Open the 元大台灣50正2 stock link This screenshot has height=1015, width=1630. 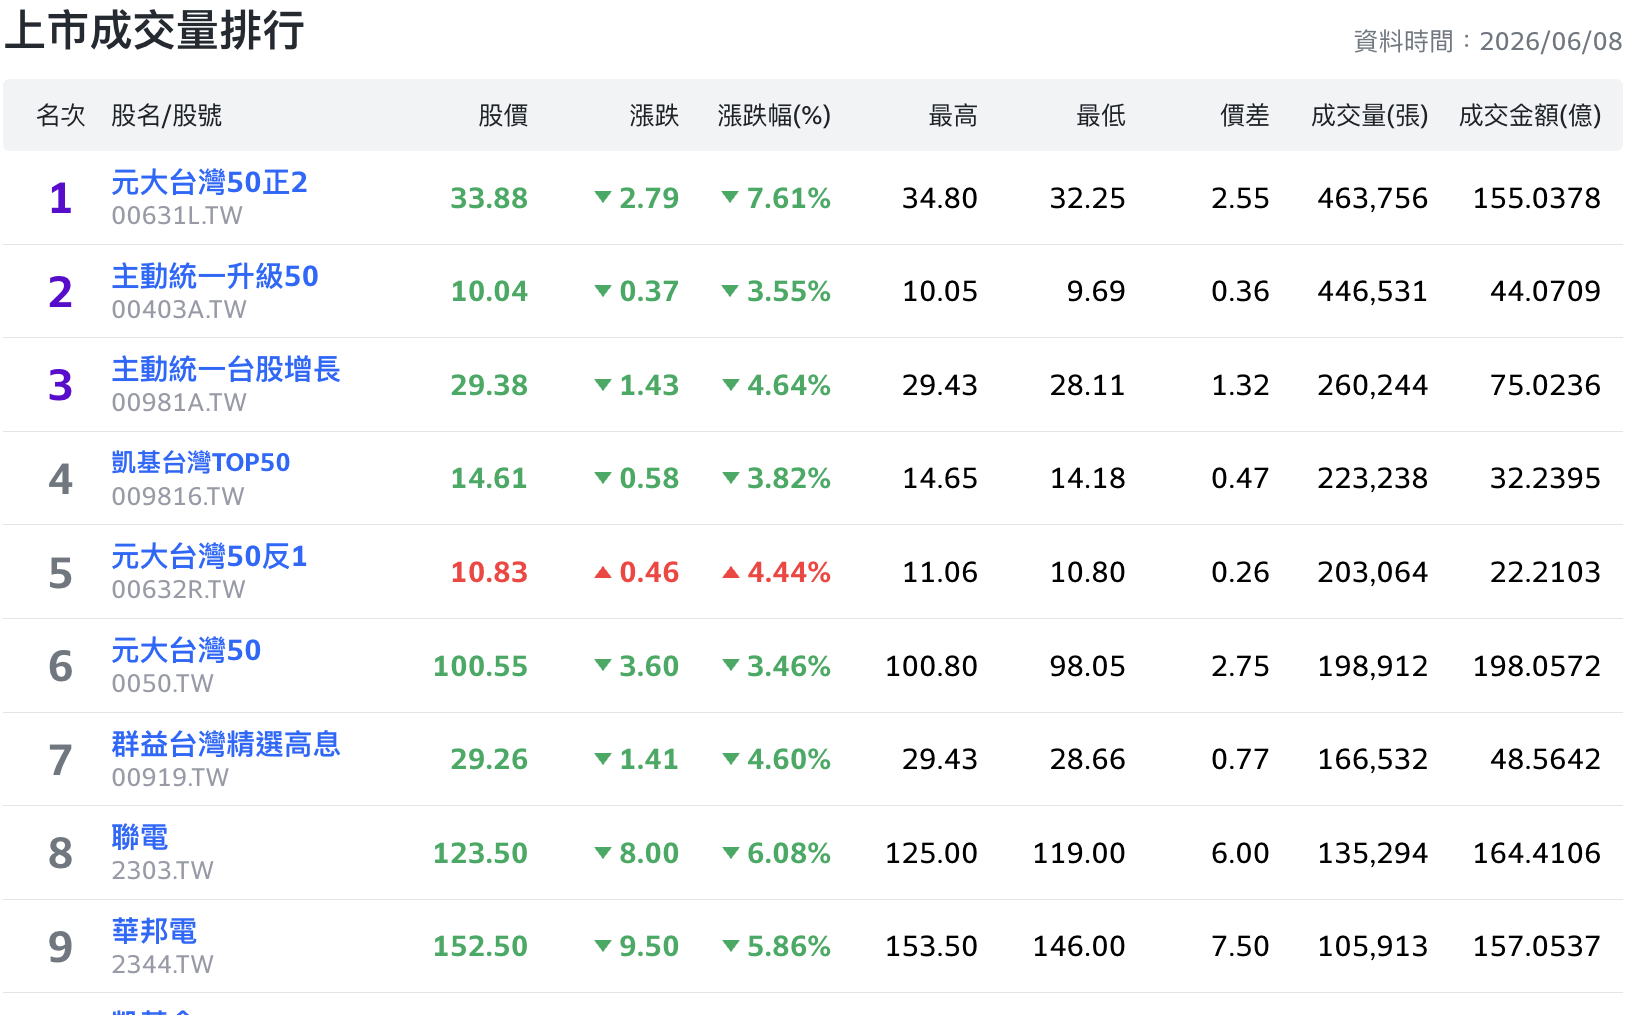pos(209,183)
